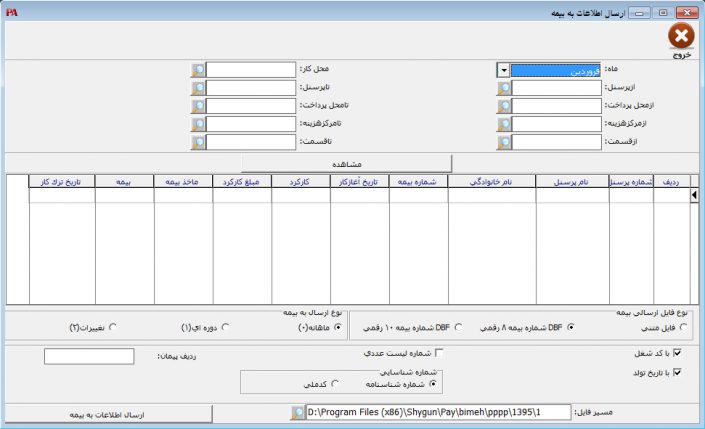Viewport: 705px width, 429px height.
Task: Uncheck the با تاریخ تولد checkbox
Action: click(x=678, y=373)
